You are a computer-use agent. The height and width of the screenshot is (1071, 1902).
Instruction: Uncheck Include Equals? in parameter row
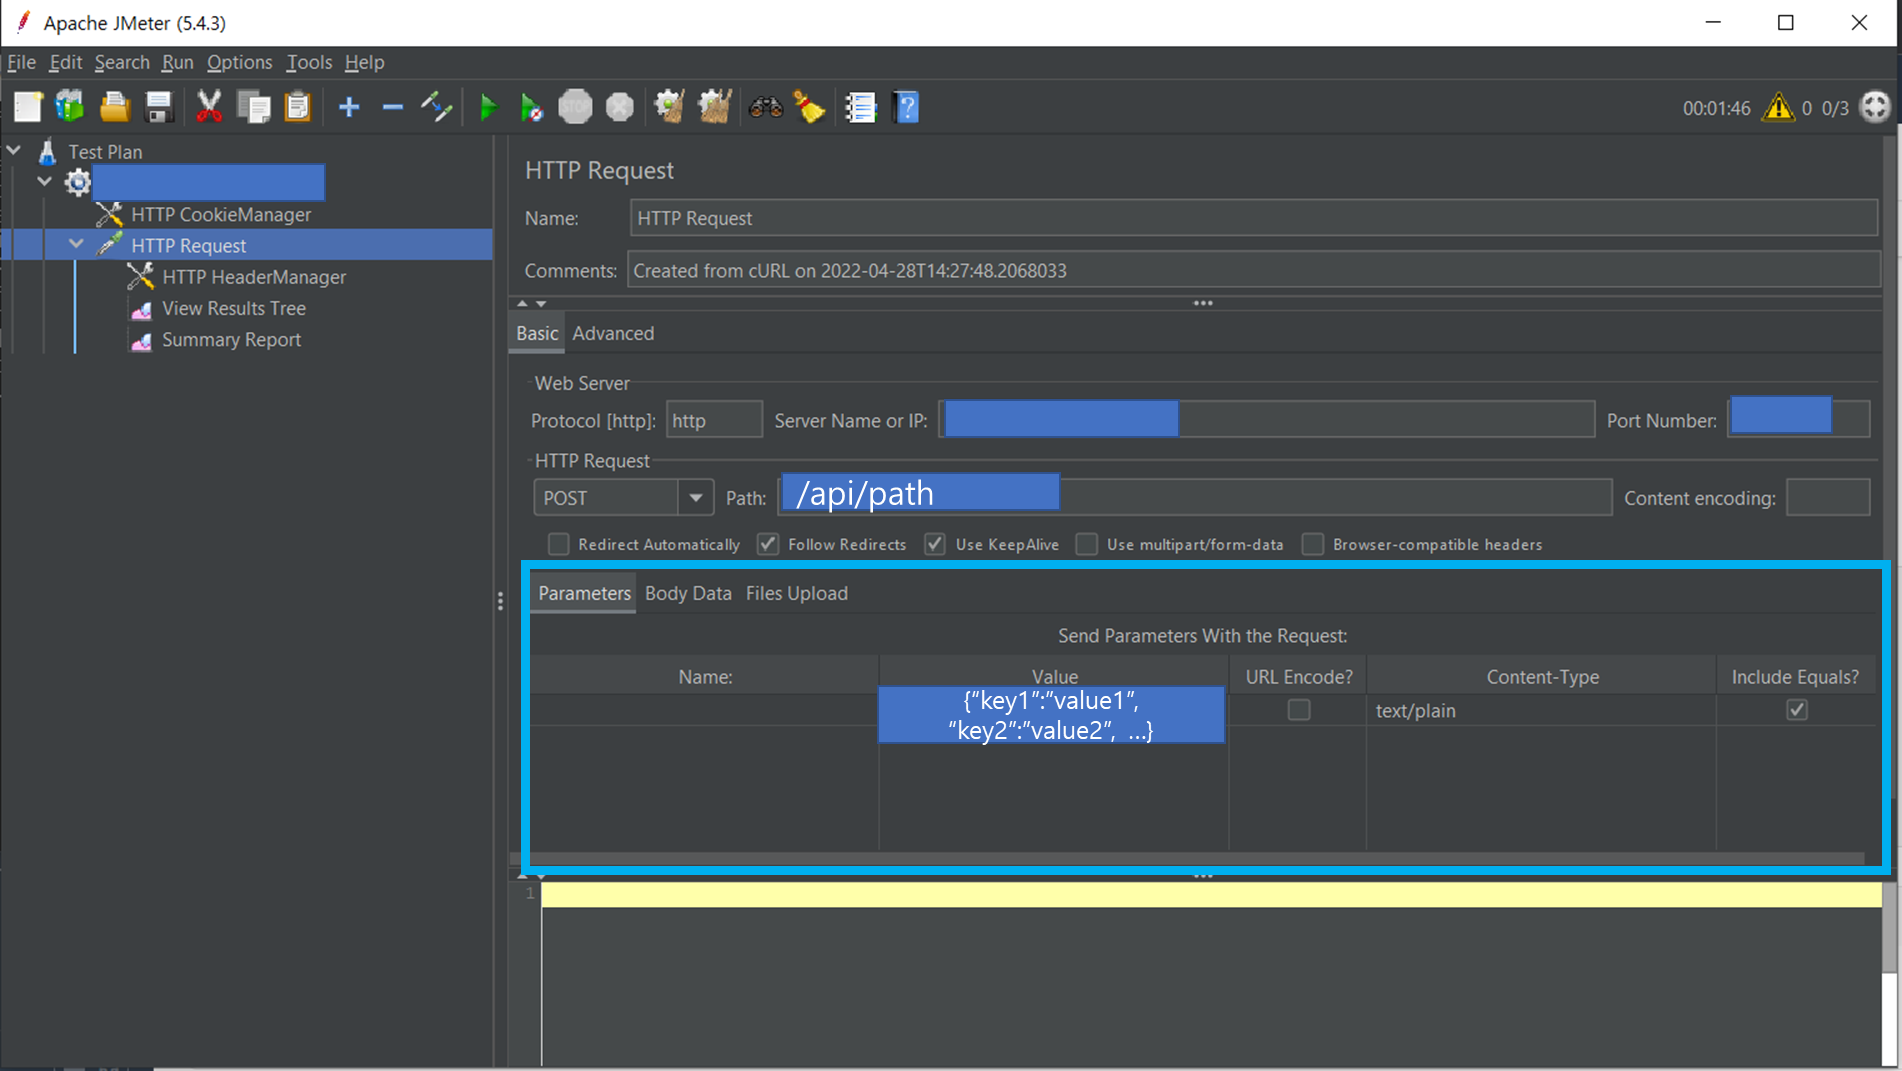[1797, 710]
